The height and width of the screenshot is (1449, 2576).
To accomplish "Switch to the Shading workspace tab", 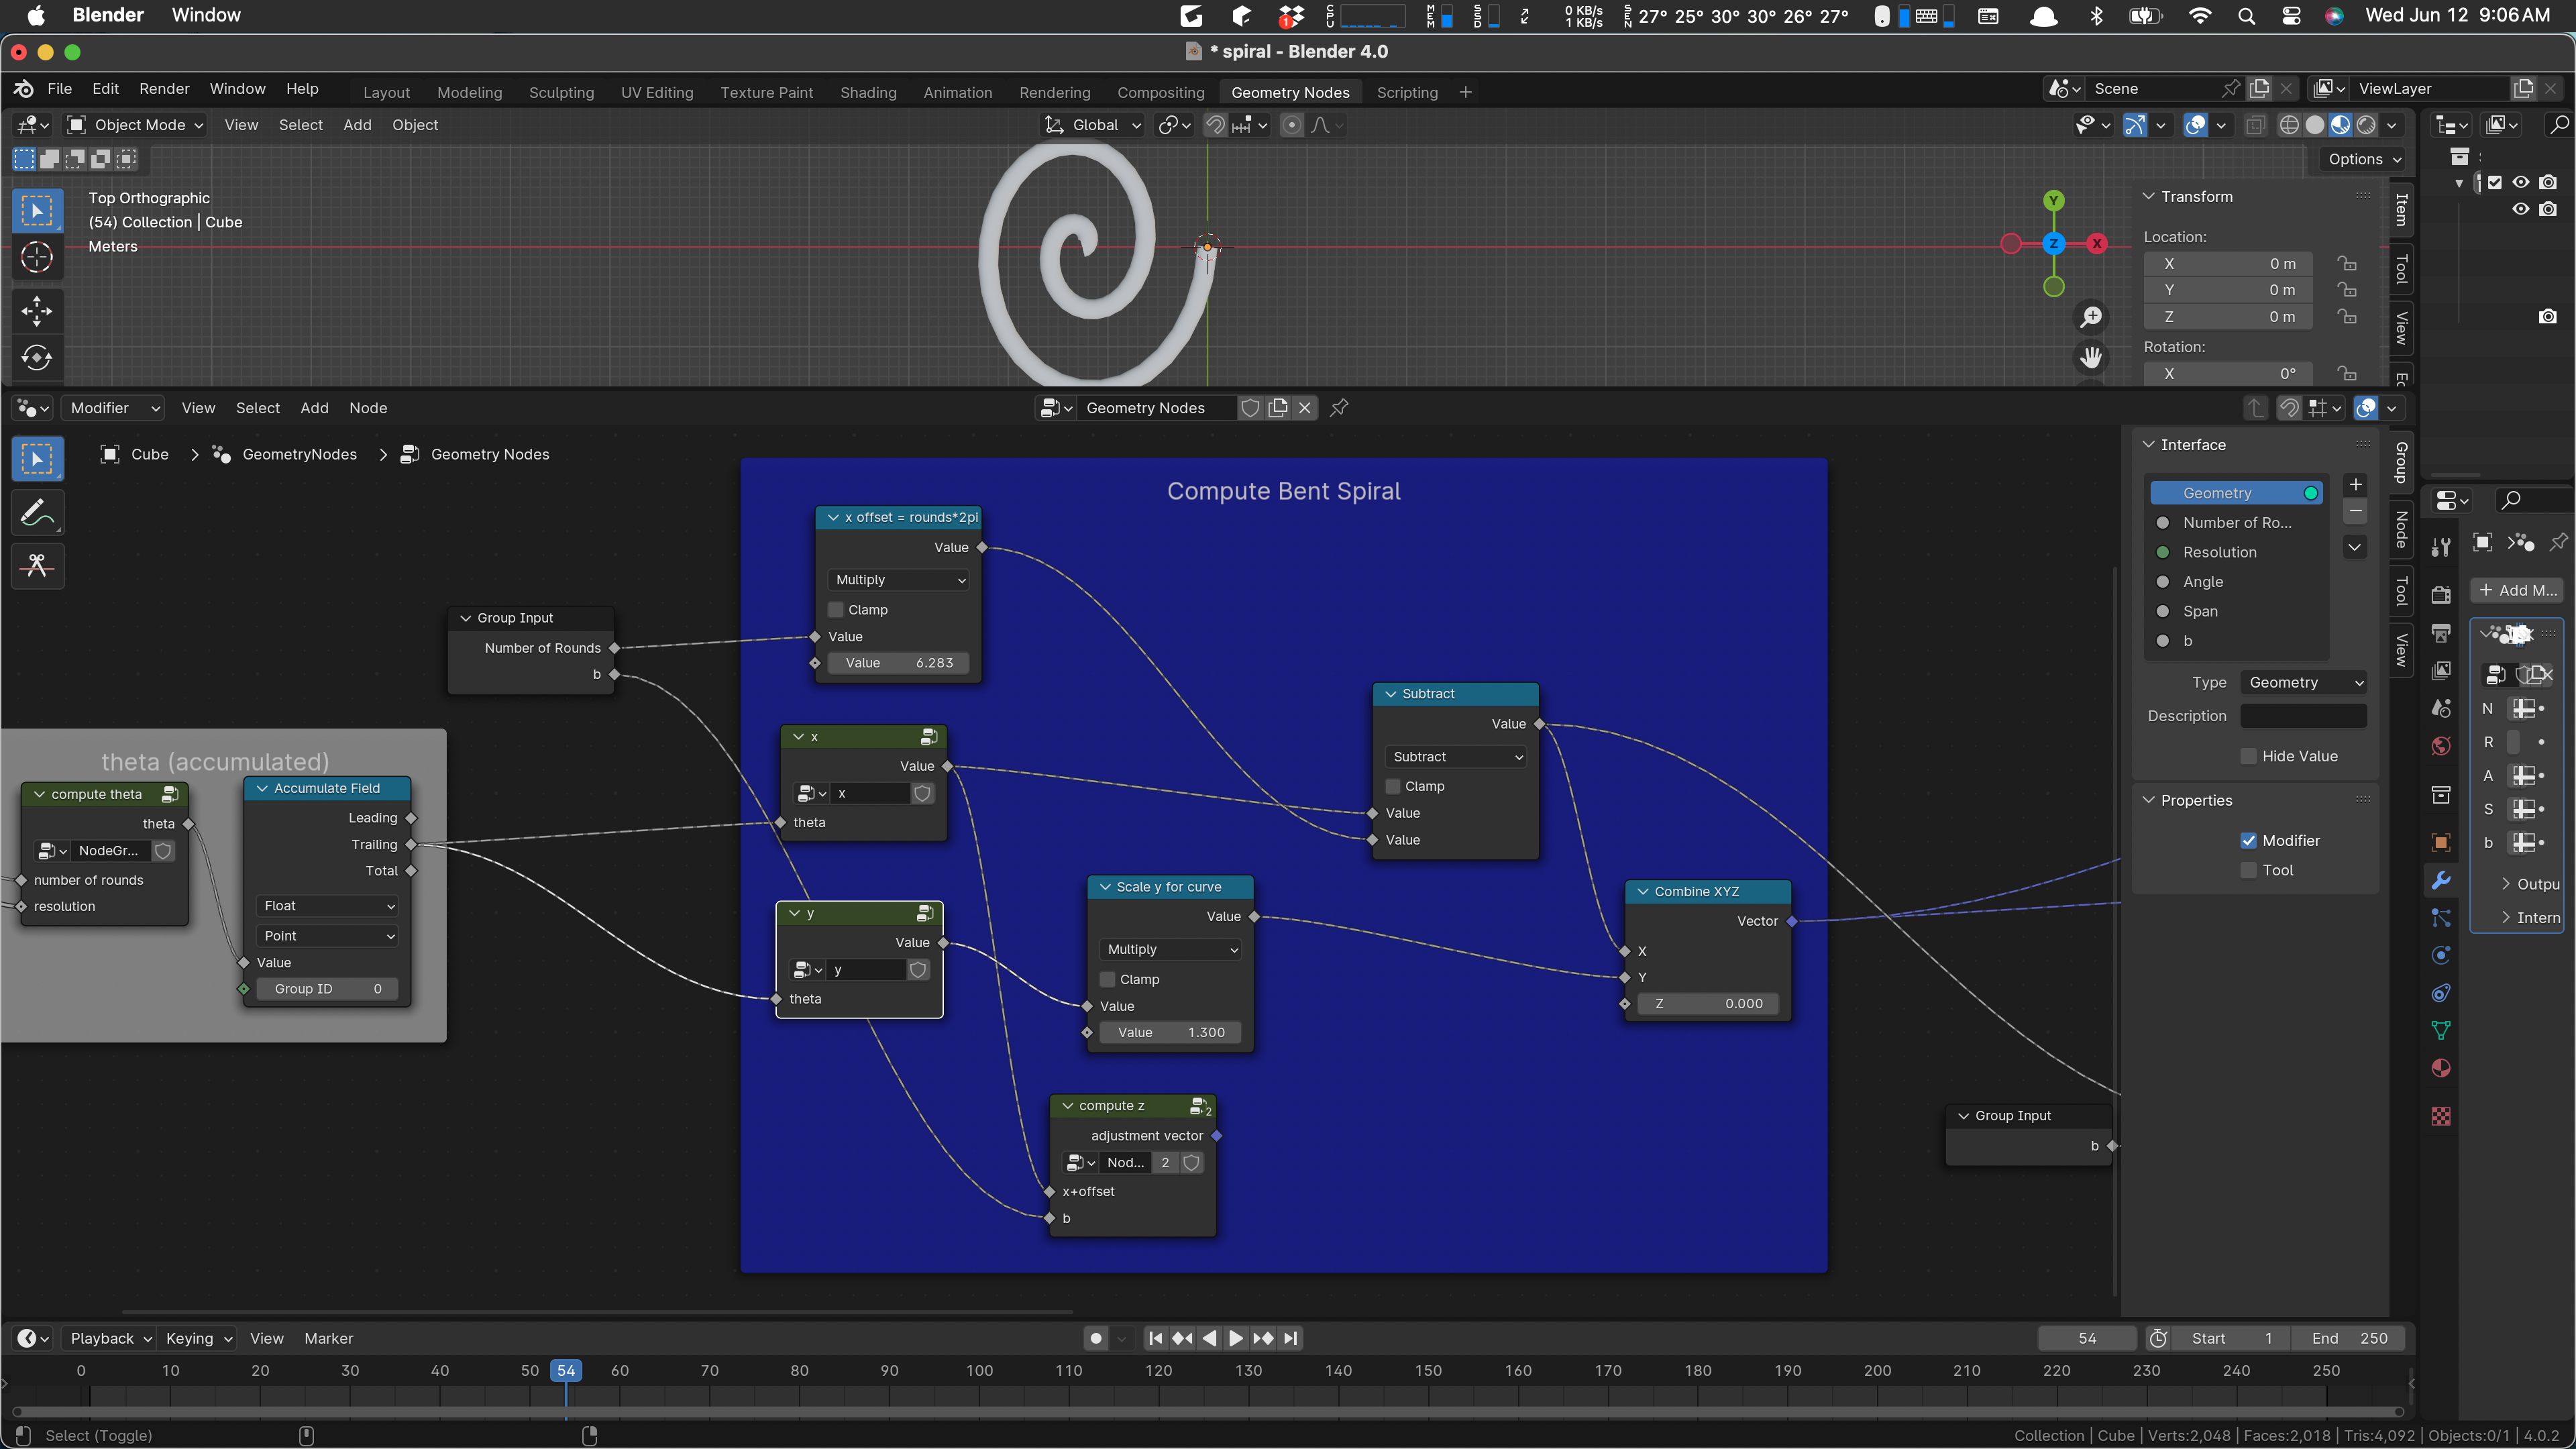I will coord(868,92).
